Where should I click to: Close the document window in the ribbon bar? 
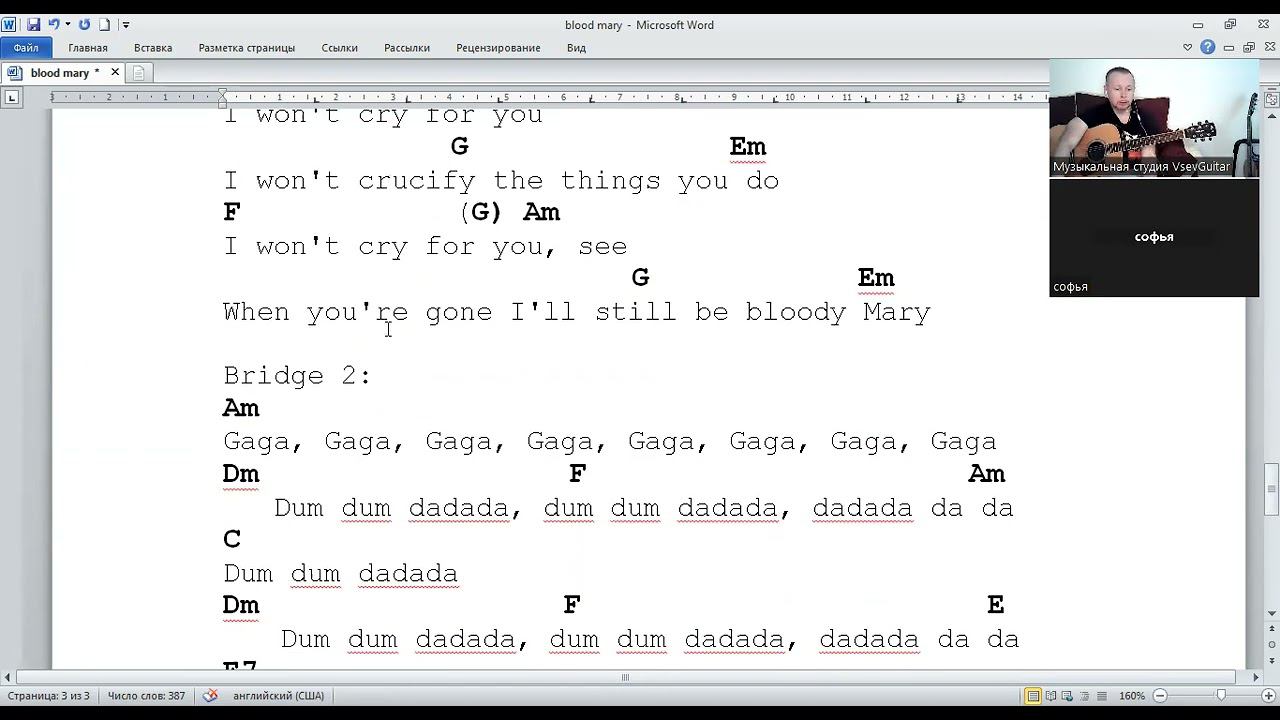(x=1268, y=47)
